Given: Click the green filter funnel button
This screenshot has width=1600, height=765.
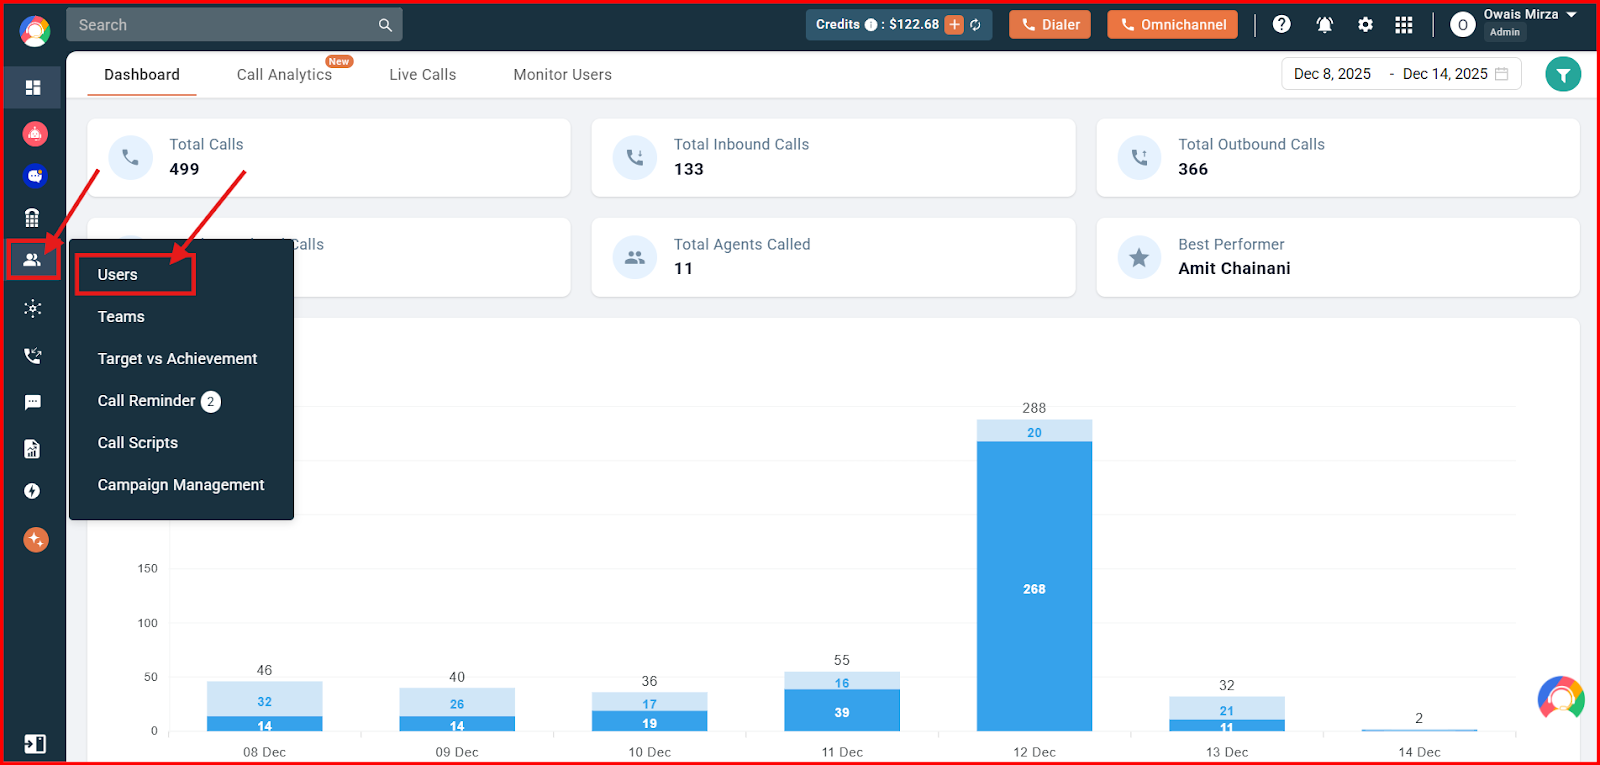Looking at the screenshot, I should point(1563,75).
